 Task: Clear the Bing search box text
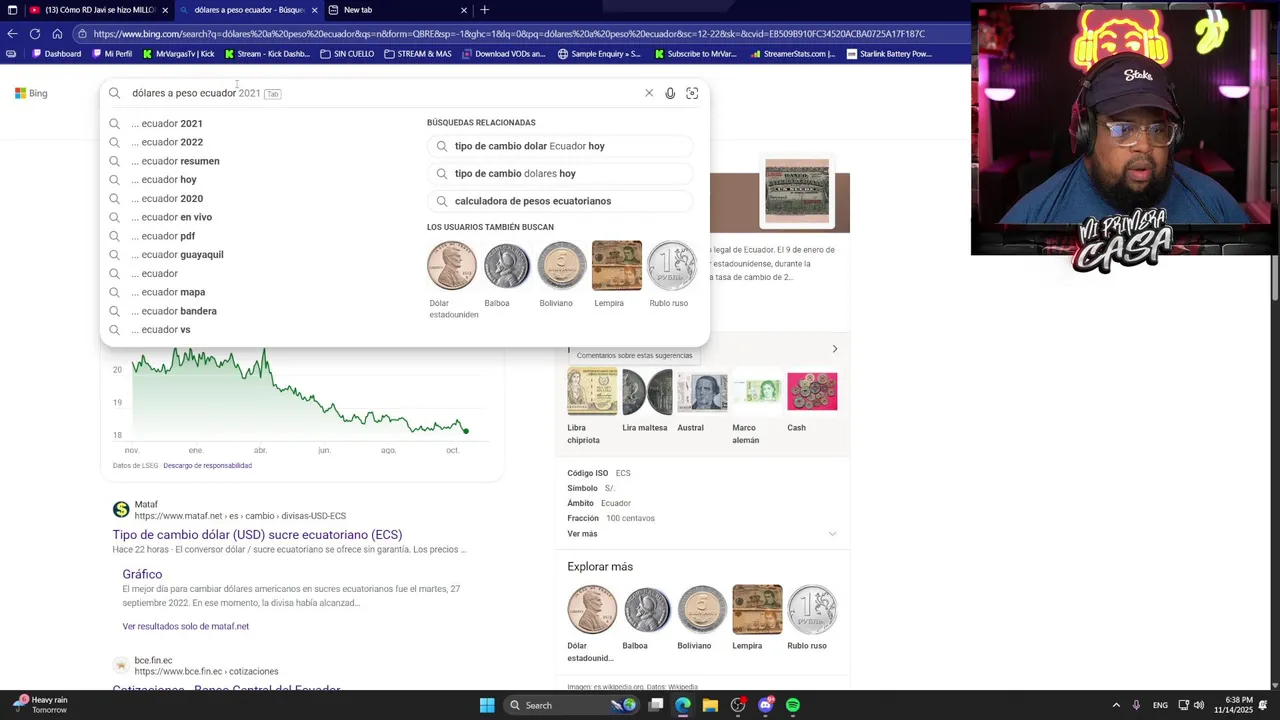[649, 93]
